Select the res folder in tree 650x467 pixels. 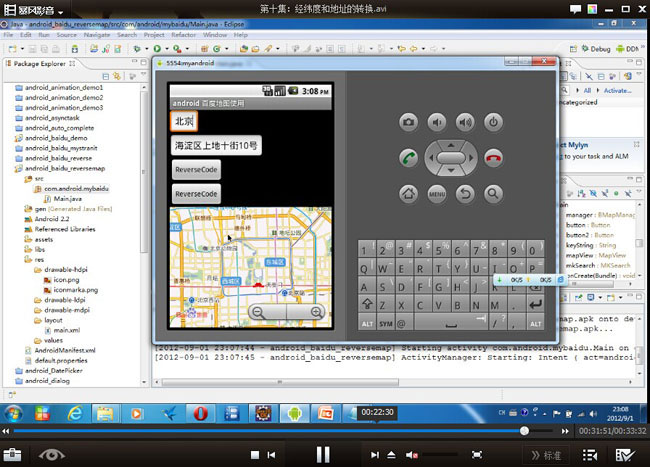39,259
